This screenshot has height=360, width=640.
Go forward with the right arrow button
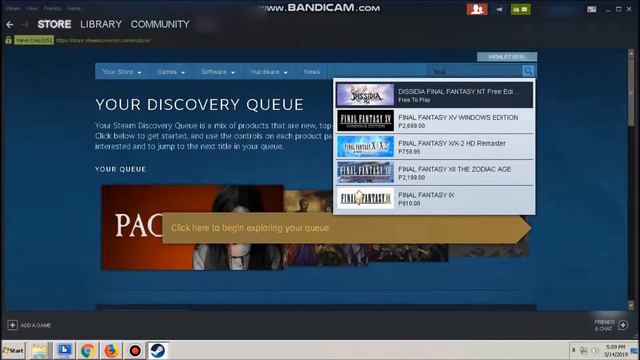[x=25, y=24]
